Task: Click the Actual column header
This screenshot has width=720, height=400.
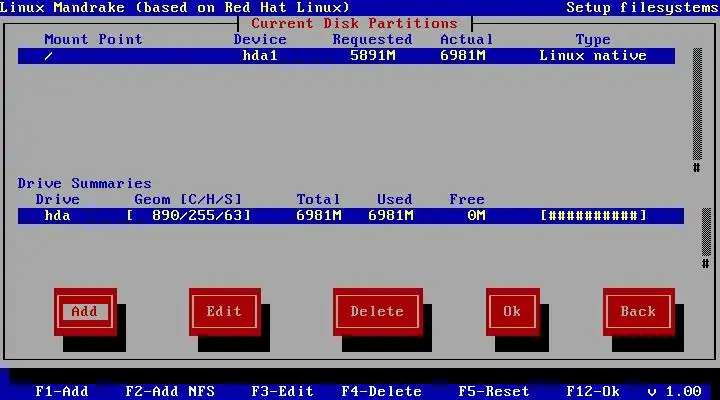Action: 467,39
